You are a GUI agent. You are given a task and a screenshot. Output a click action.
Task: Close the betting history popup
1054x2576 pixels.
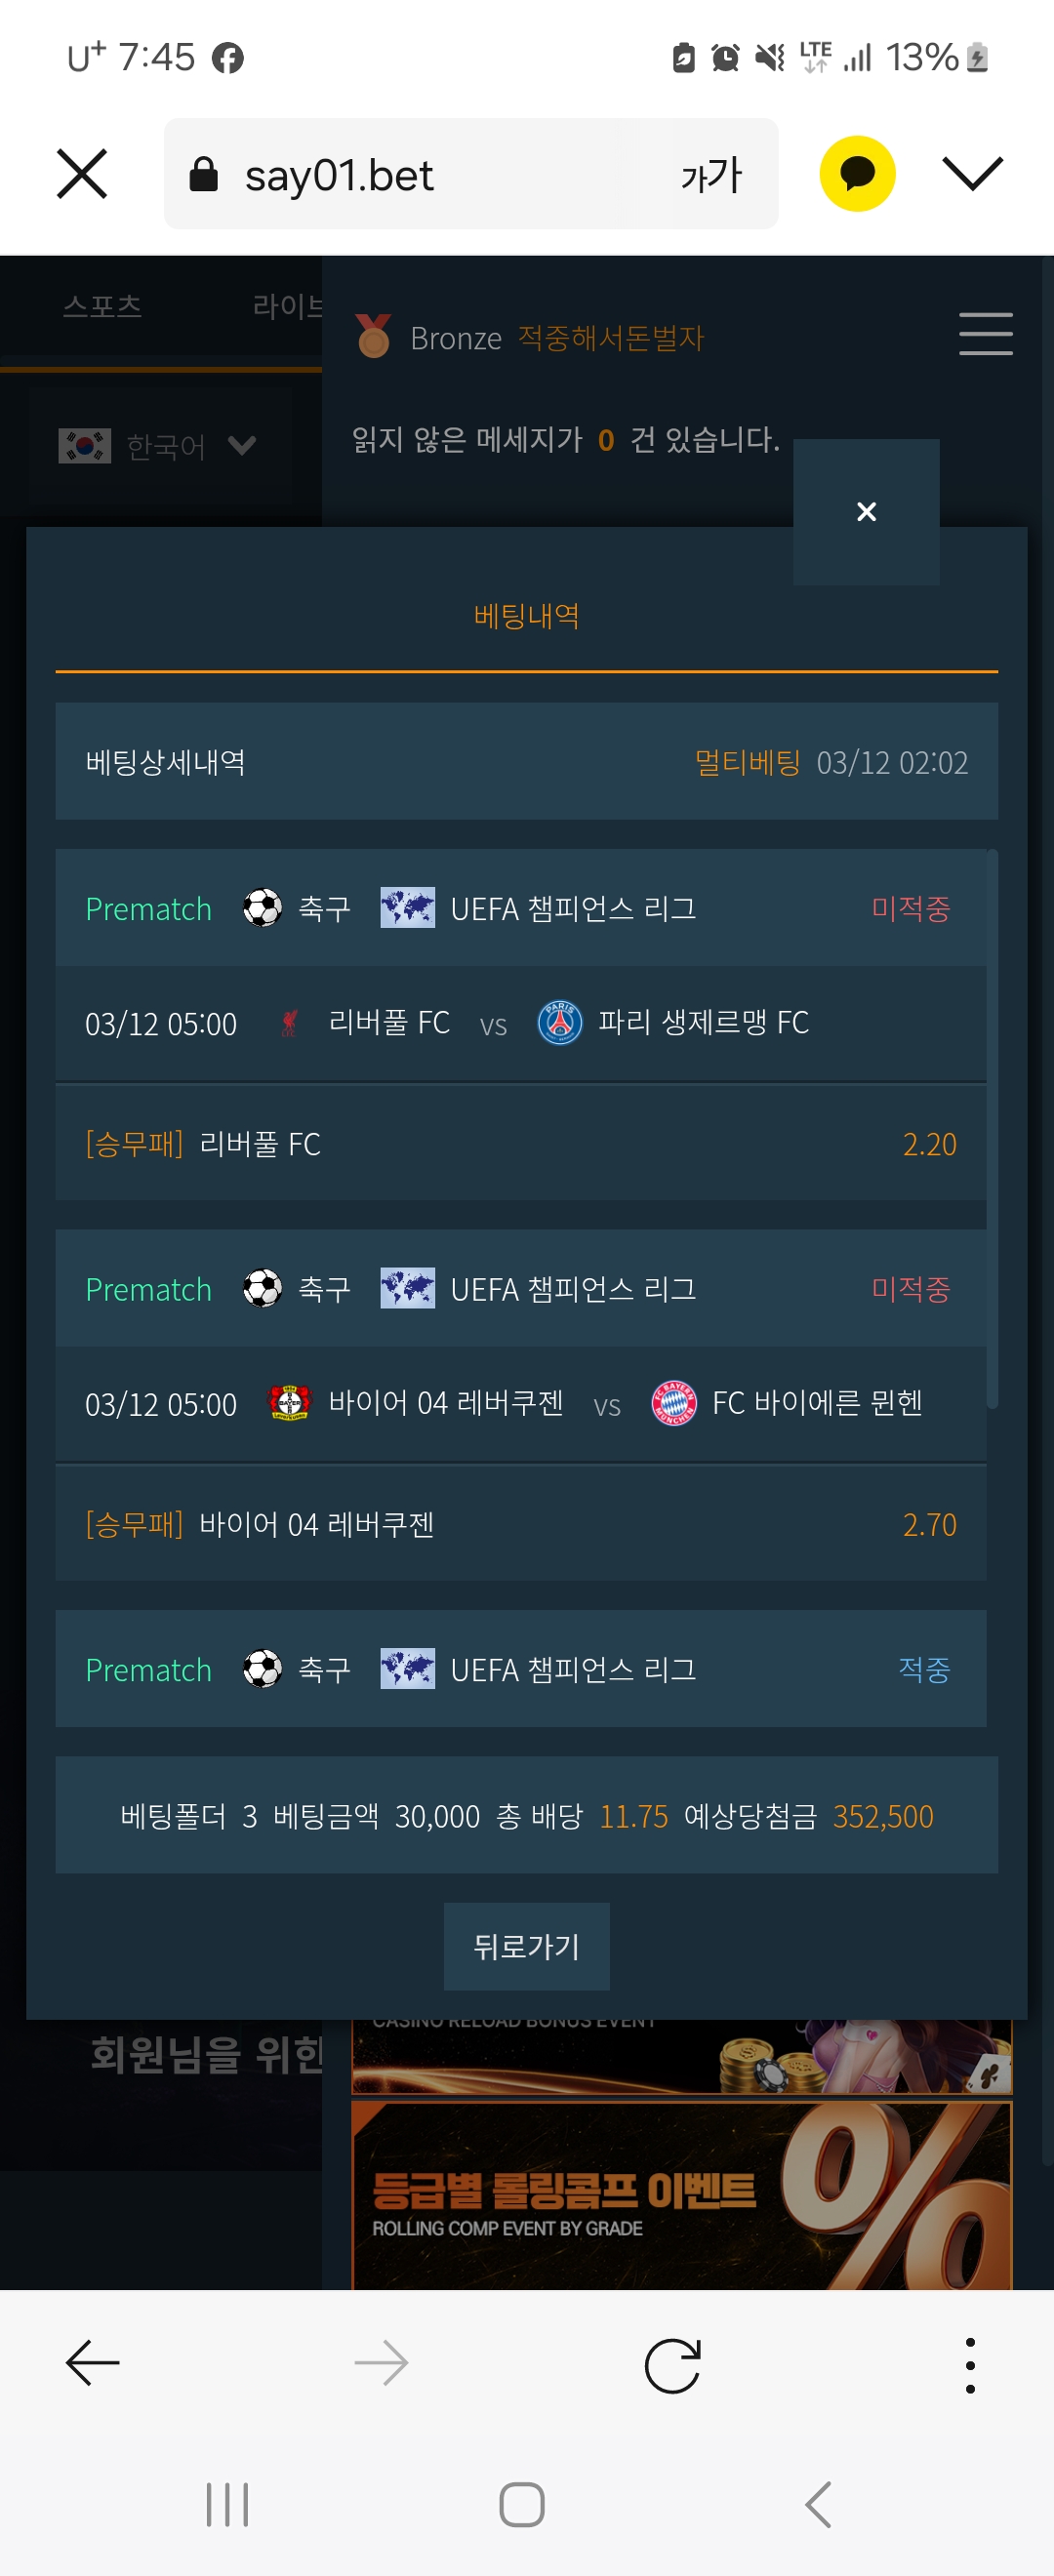click(x=866, y=512)
